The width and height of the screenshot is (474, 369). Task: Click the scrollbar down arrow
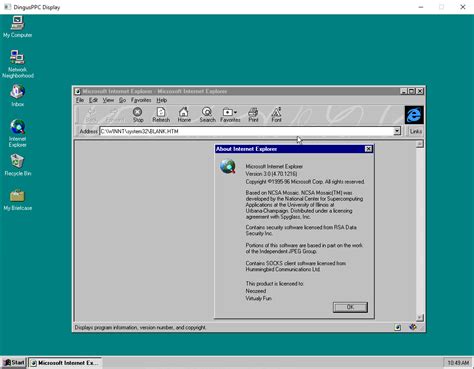[x=420, y=317]
